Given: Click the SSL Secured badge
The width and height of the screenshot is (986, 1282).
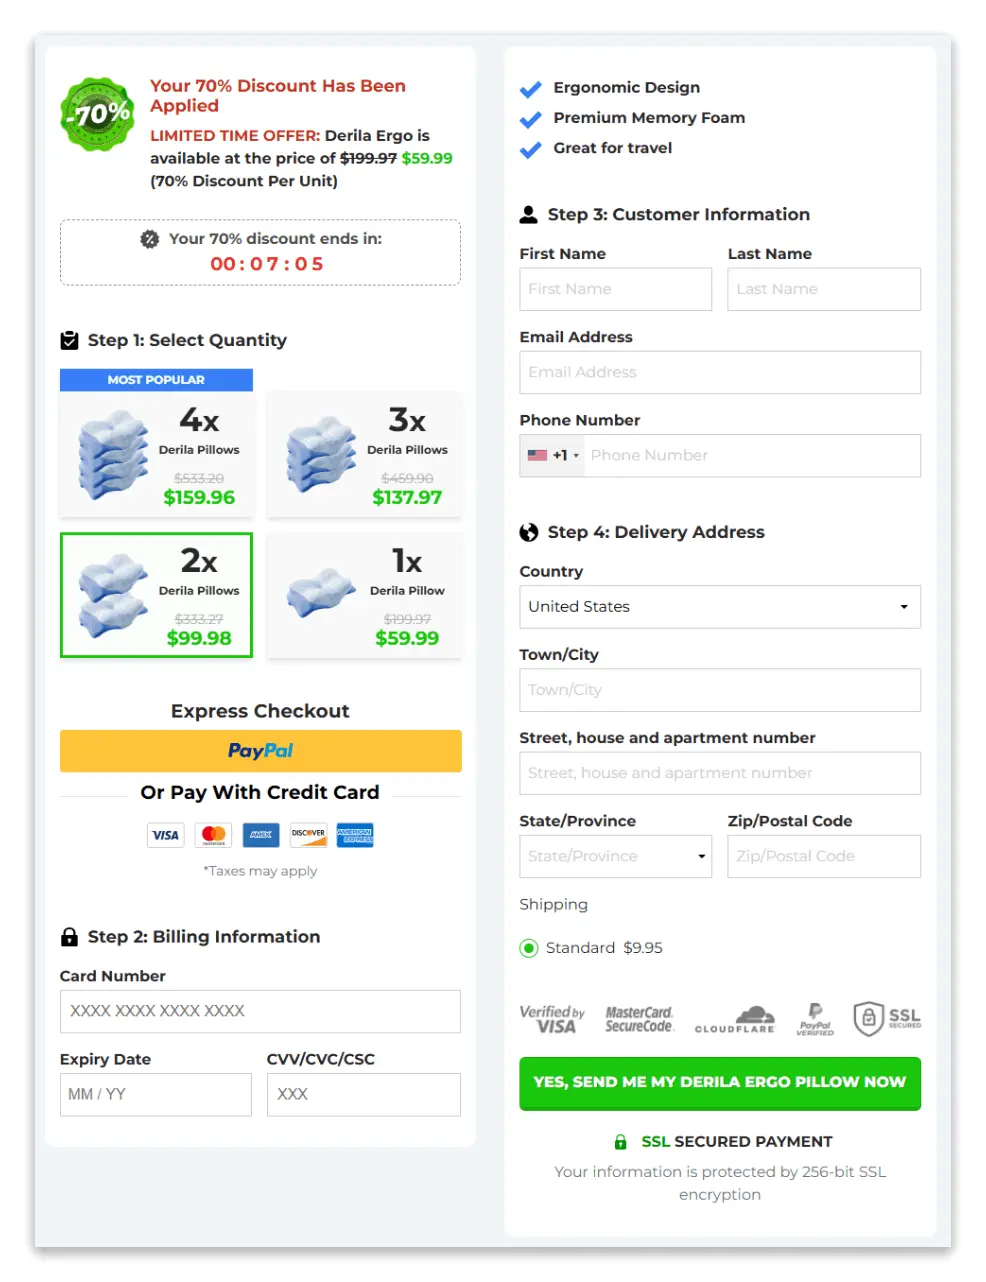Looking at the screenshot, I should click(886, 1018).
